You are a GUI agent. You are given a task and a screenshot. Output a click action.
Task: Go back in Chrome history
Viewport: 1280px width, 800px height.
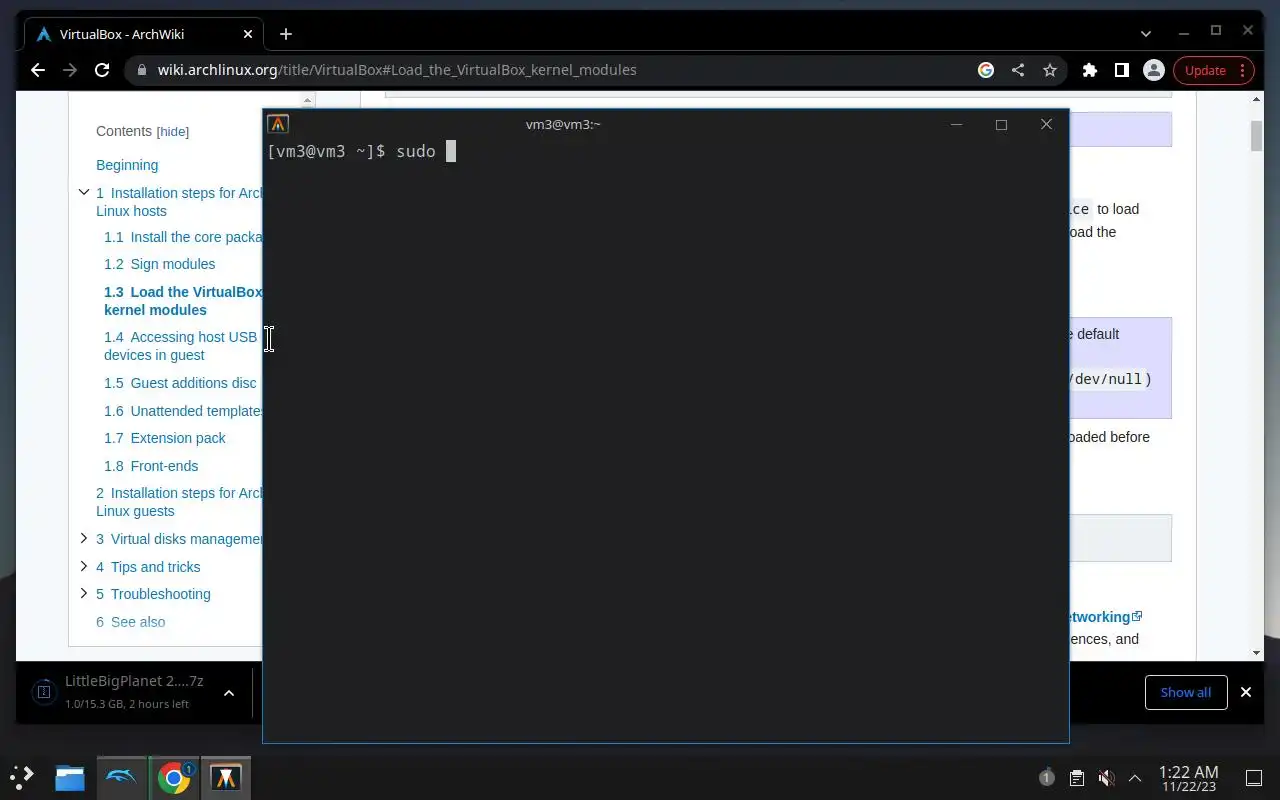click(x=38, y=70)
